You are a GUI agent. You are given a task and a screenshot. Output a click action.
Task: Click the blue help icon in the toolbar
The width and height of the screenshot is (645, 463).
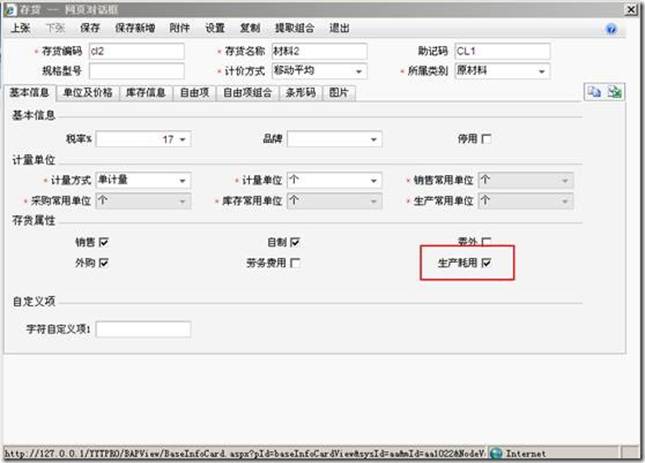point(611,30)
